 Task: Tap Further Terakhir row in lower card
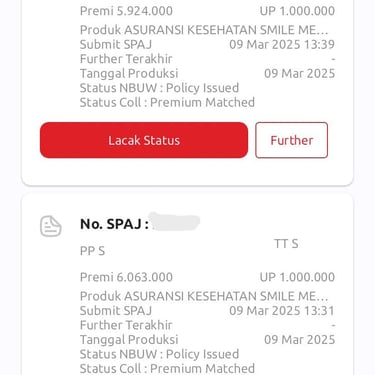[207, 325]
